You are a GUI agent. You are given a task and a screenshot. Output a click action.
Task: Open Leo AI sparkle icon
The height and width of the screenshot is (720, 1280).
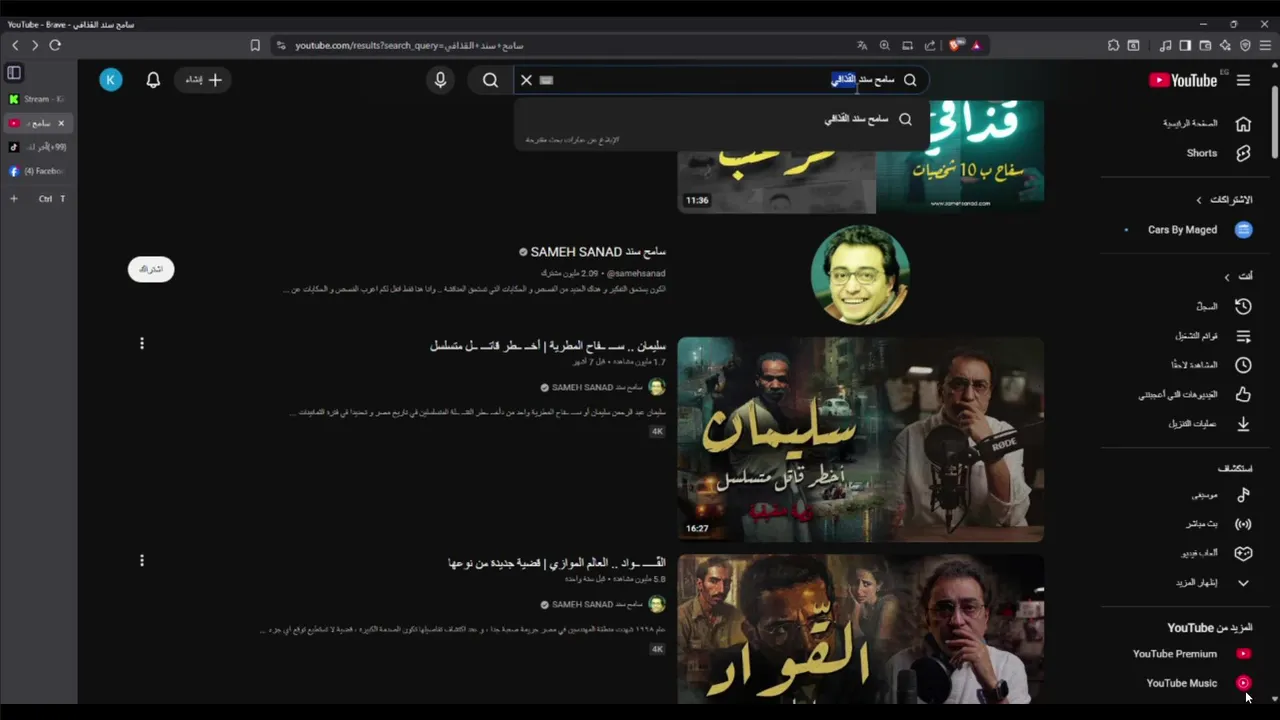1225,45
